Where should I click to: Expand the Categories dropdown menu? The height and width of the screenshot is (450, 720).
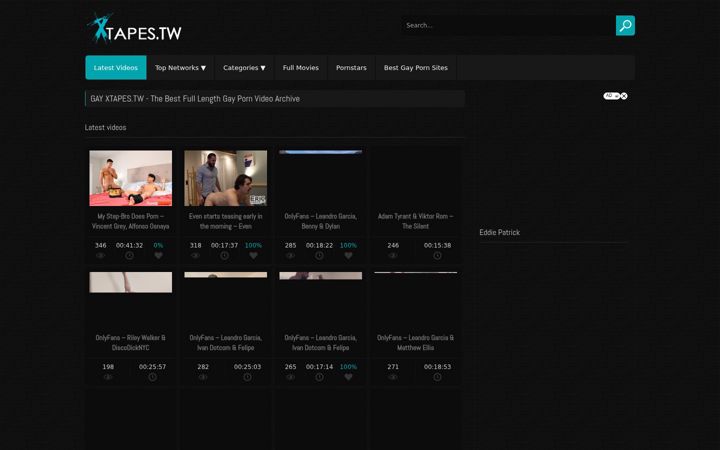[244, 68]
